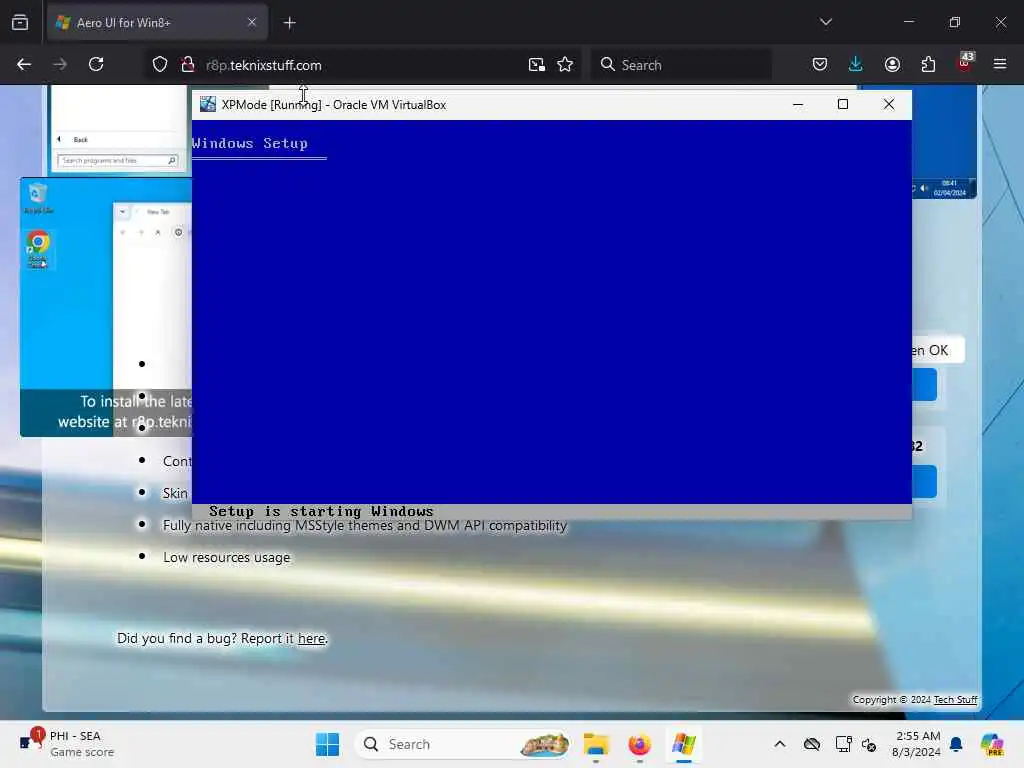Open the PHI - SEA game score widget
This screenshot has width=1024, height=768.
coord(67,744)
